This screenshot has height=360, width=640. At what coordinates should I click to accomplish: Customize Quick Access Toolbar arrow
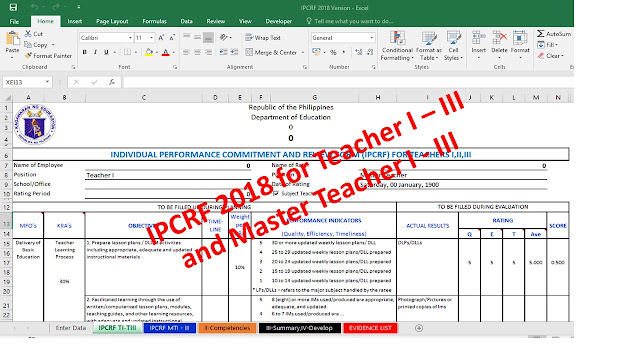tap(78, 7)
